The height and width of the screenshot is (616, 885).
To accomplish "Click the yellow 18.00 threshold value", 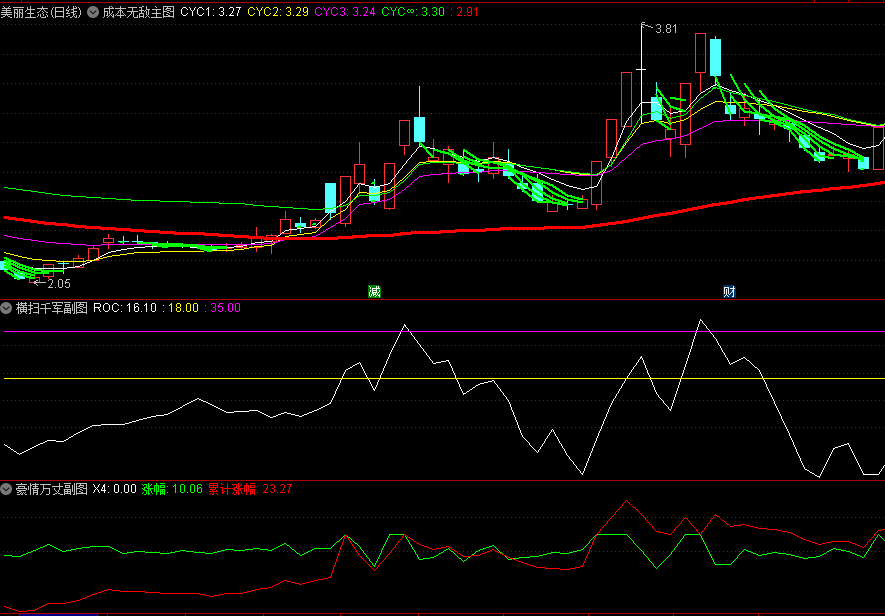I will (x=183, y=308).
